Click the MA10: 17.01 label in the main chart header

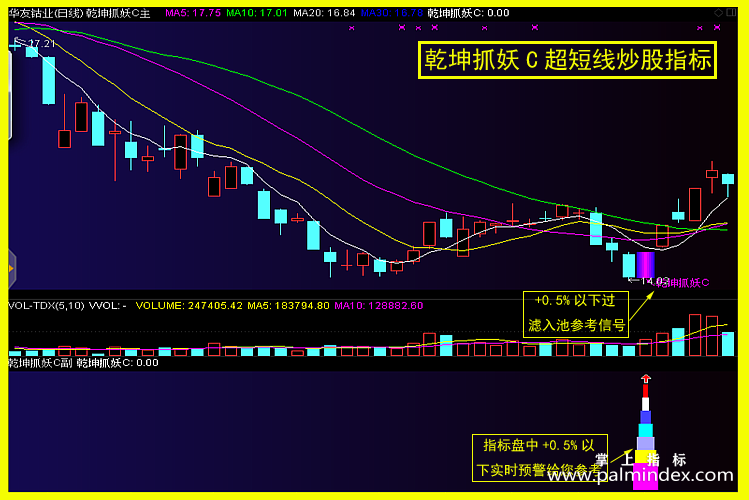[x=257, y=13]
